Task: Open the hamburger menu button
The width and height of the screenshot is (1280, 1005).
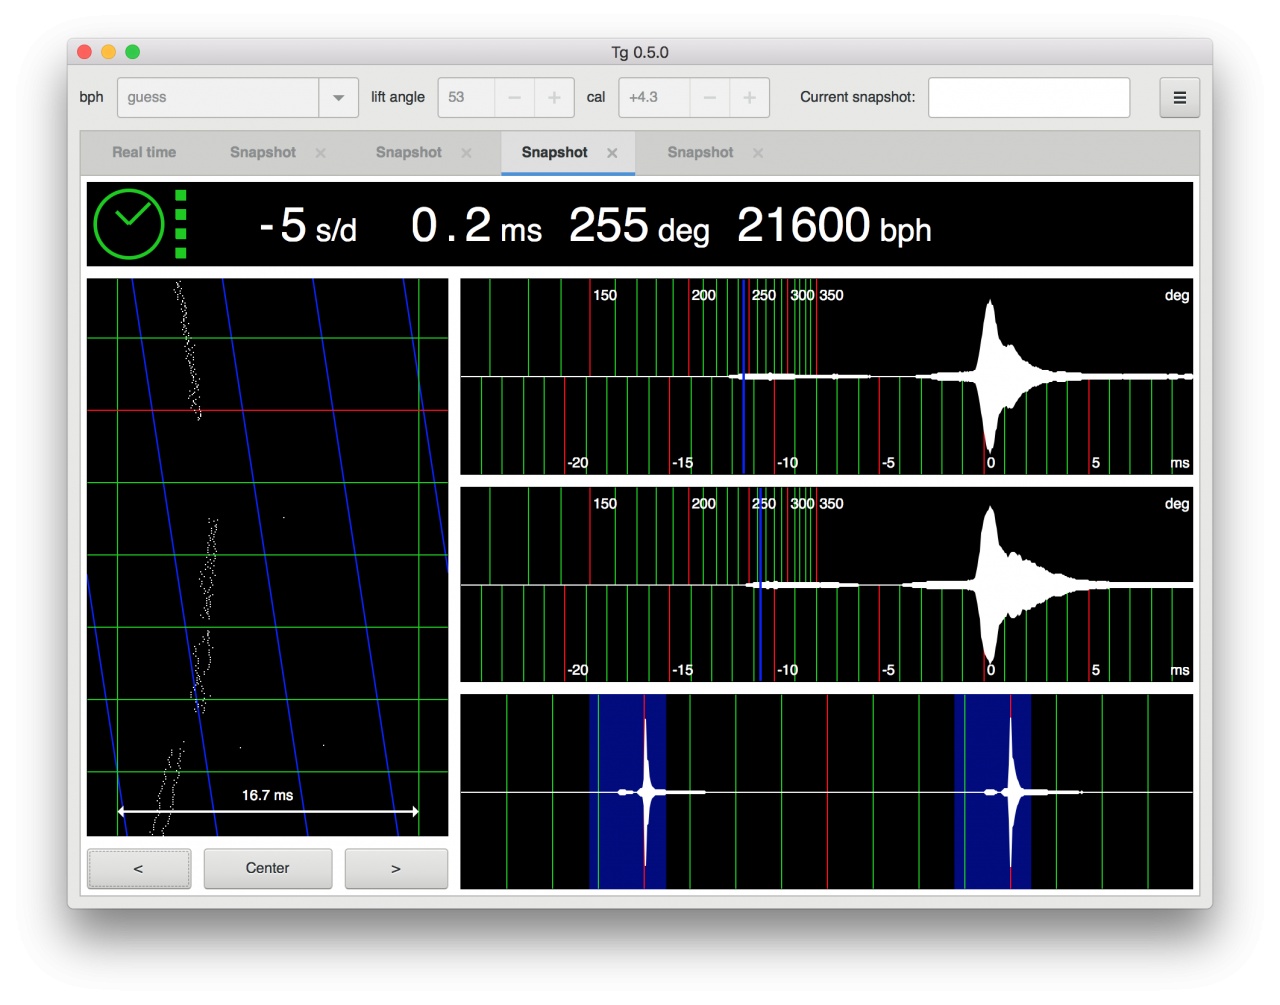Action: tap(1179, 98)
